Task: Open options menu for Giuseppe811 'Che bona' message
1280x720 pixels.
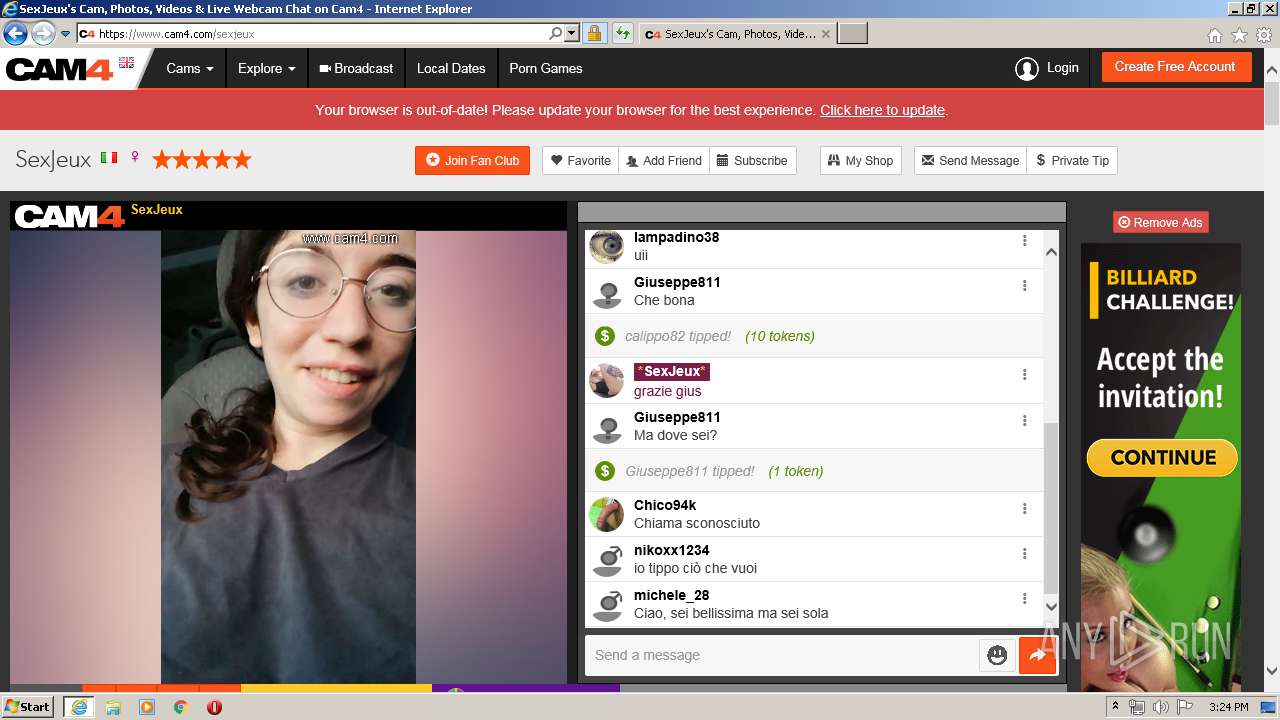Action: [1024, 286]
